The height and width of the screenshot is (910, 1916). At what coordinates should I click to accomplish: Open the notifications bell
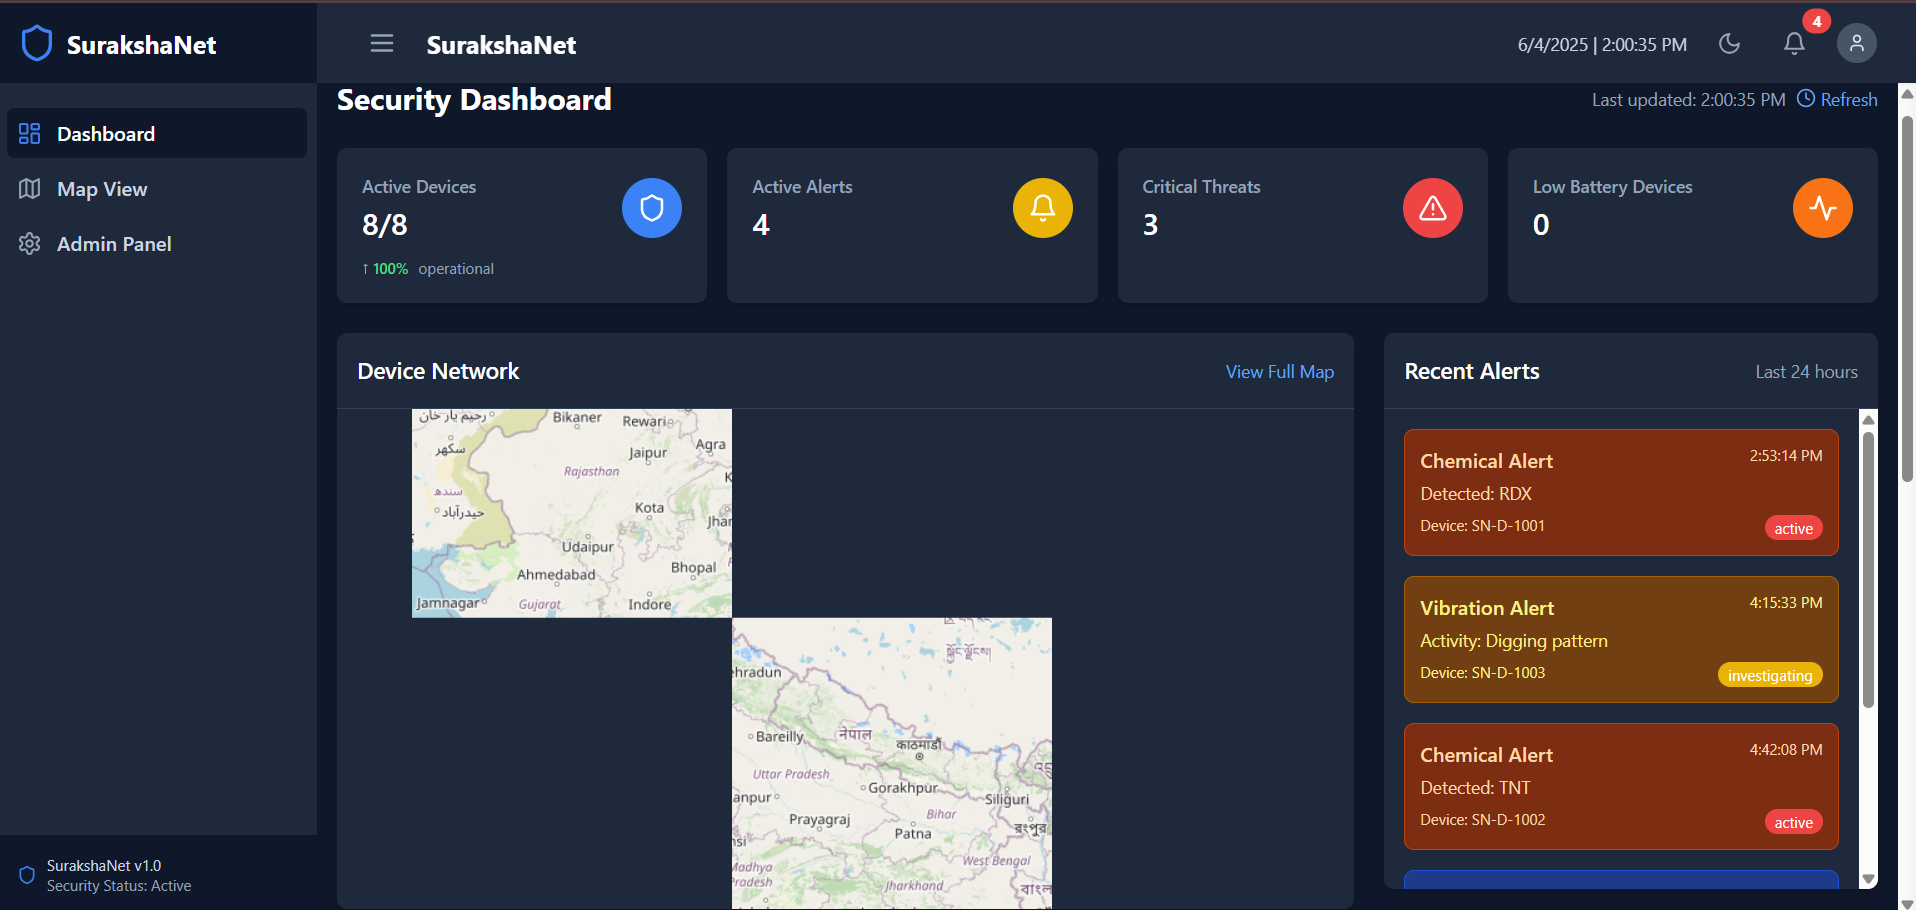click(1794, 44)
